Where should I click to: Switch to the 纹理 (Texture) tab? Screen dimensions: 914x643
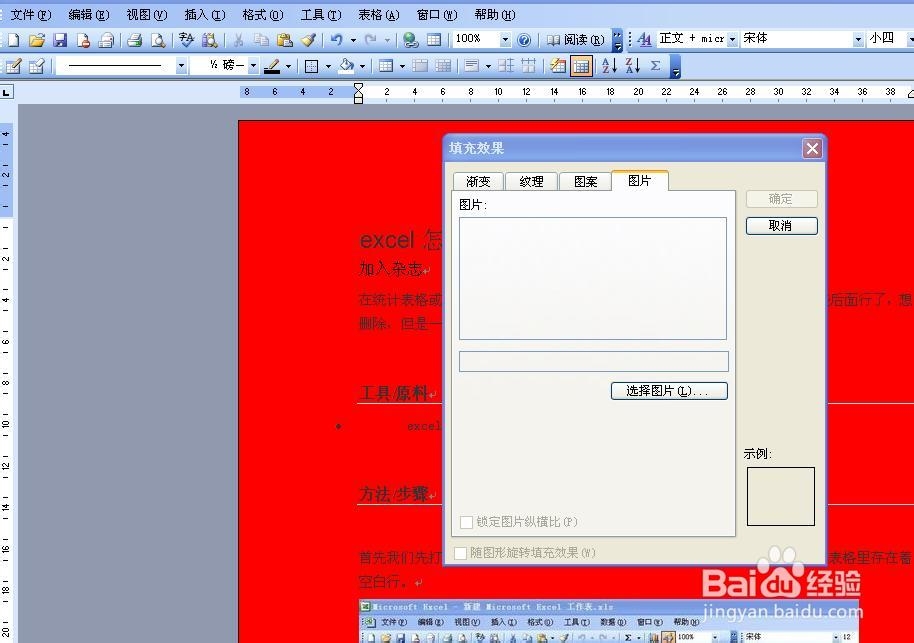pyautogui.click(x=531, y=181)
